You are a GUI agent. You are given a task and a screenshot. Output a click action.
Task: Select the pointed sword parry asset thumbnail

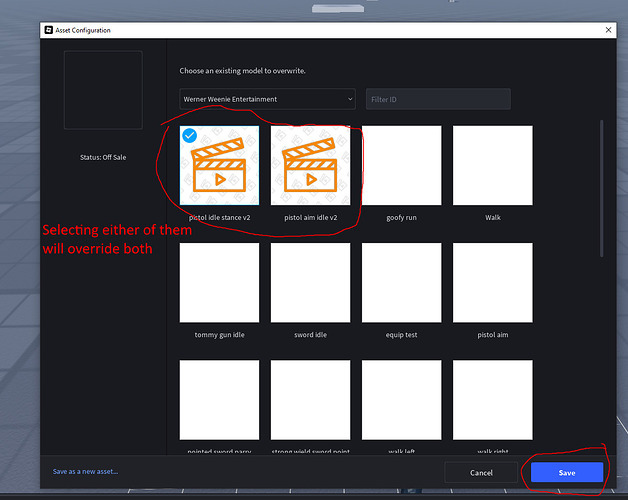pyautogui.click(x=219, y=399)
